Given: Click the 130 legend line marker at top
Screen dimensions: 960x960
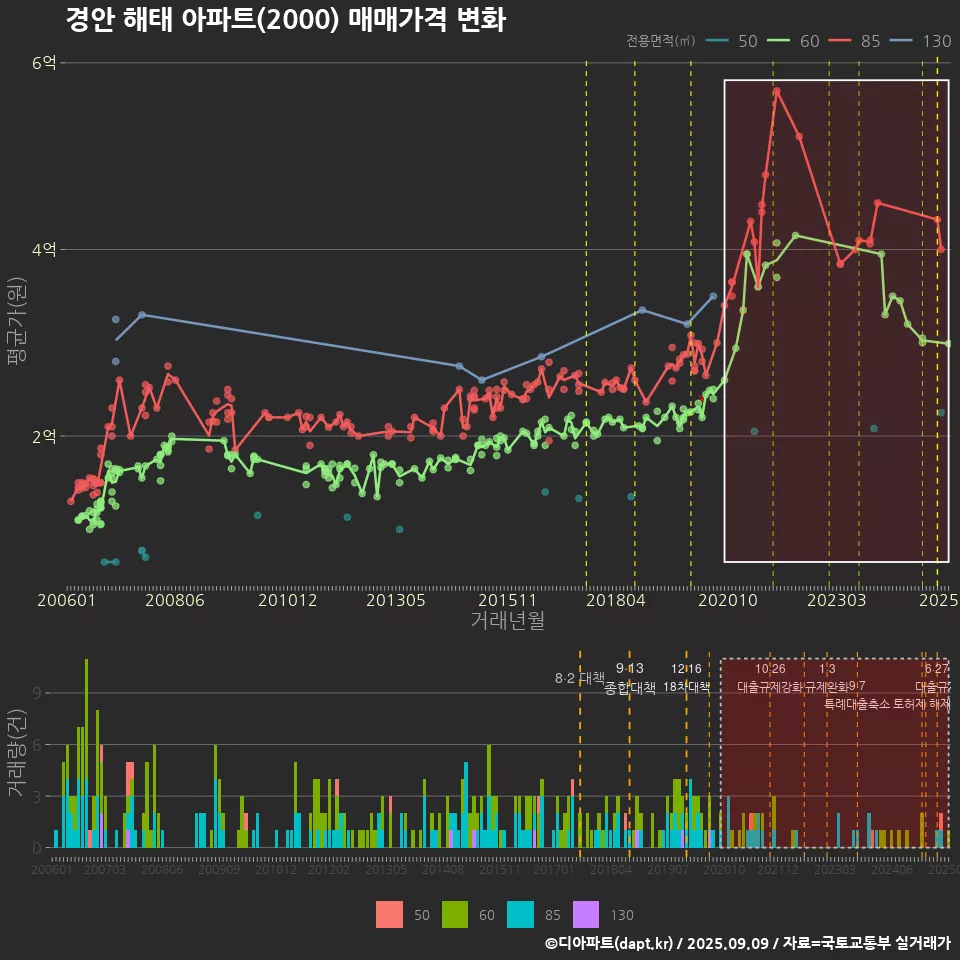Looking at the screenshot, I should pos(901,41).
